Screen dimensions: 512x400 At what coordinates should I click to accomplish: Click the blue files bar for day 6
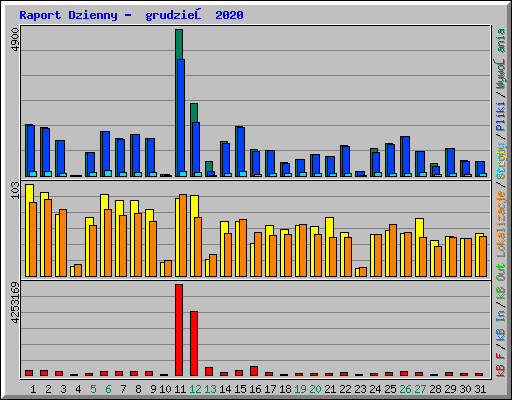[106, 154]
